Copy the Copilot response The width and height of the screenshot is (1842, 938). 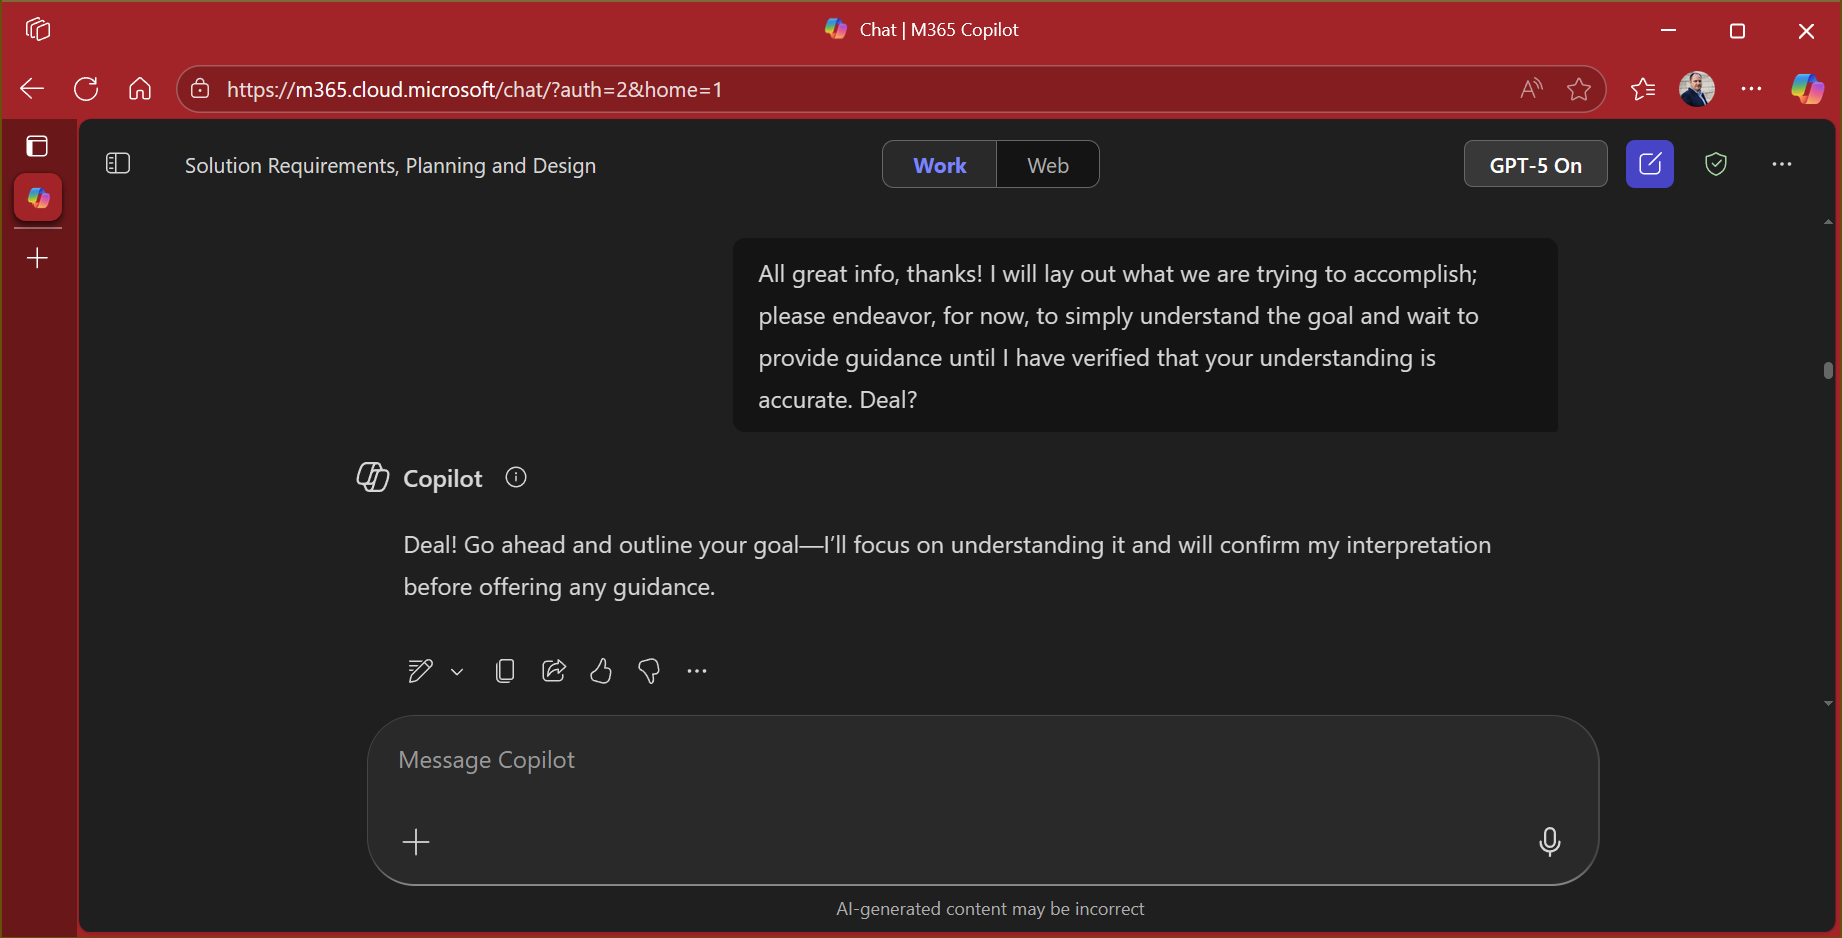coord(505,671)
